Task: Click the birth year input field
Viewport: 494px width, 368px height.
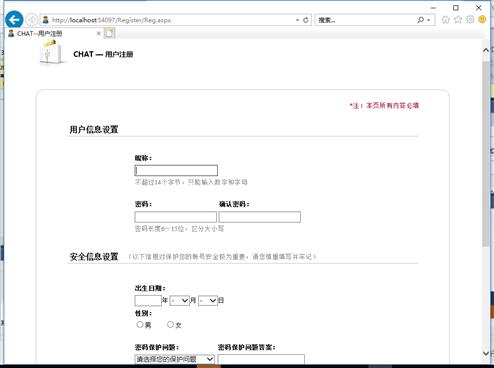Action: coord(148,301)
